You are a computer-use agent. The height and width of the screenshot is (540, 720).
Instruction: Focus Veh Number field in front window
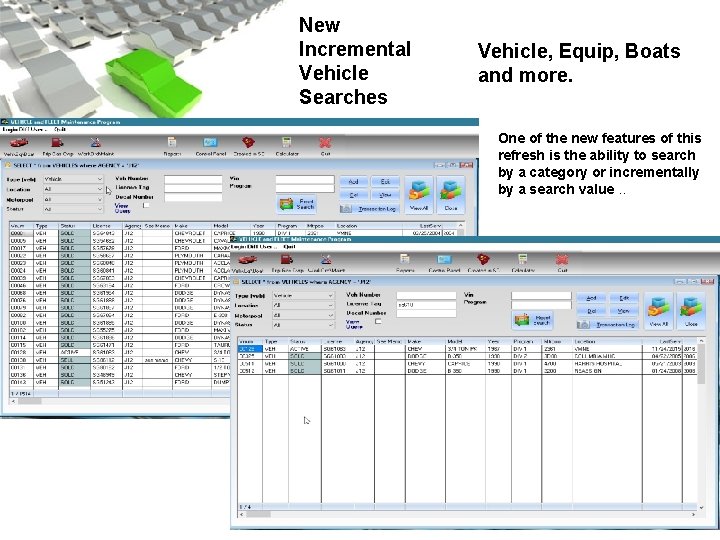[426, 295]
